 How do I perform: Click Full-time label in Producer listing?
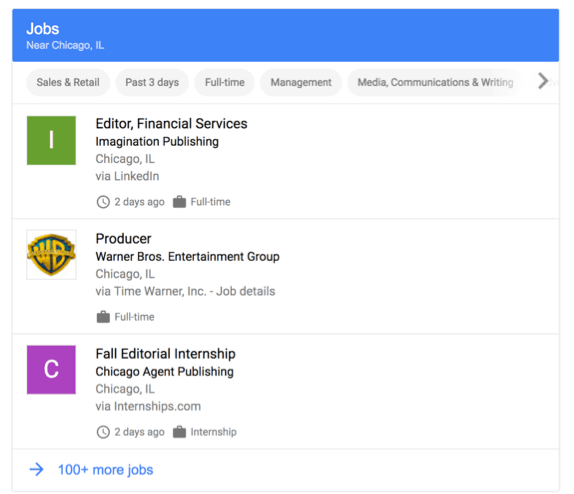click(x=134, y=317)
